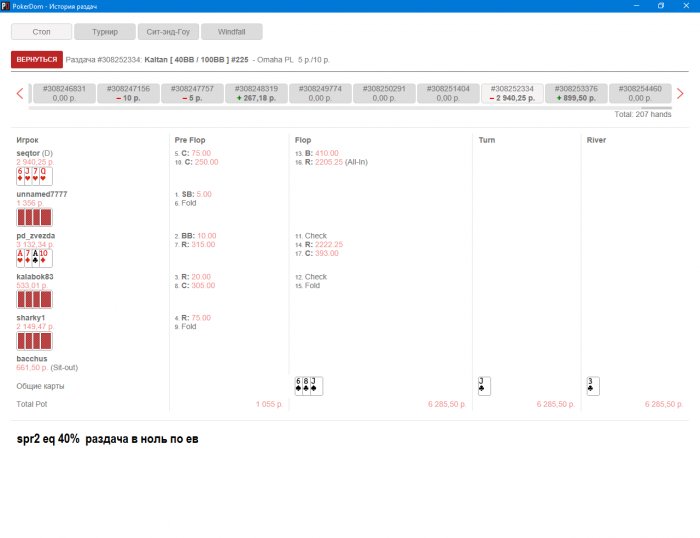700x538 pixels.
Task: Click seqtor's flop bet 410.00
Action: point(317,153)
